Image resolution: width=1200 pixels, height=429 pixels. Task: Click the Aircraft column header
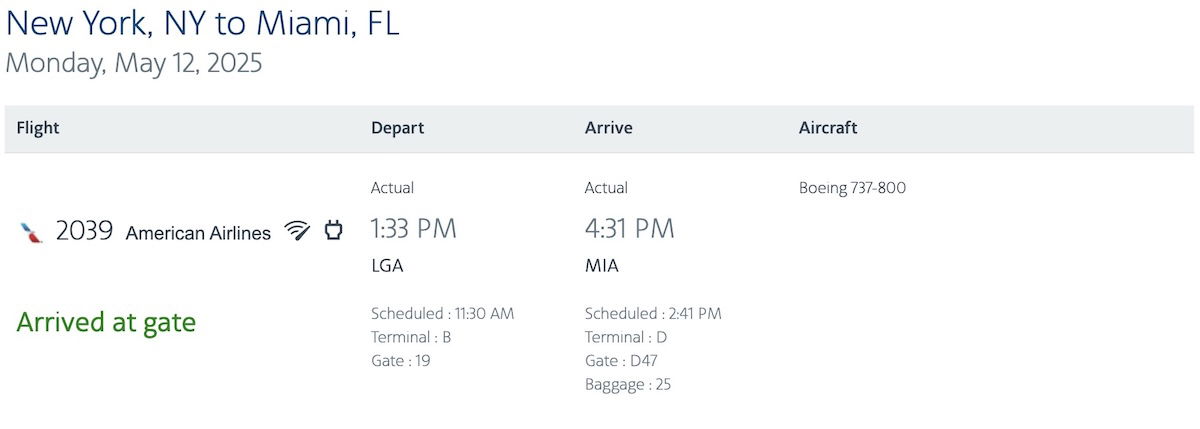828,128
